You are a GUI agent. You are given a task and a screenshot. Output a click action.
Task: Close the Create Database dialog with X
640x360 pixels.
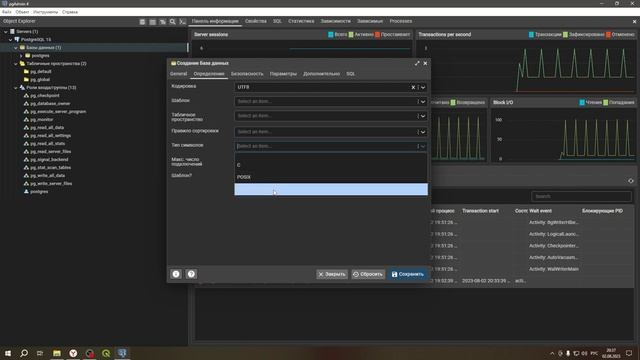point(425,63)
